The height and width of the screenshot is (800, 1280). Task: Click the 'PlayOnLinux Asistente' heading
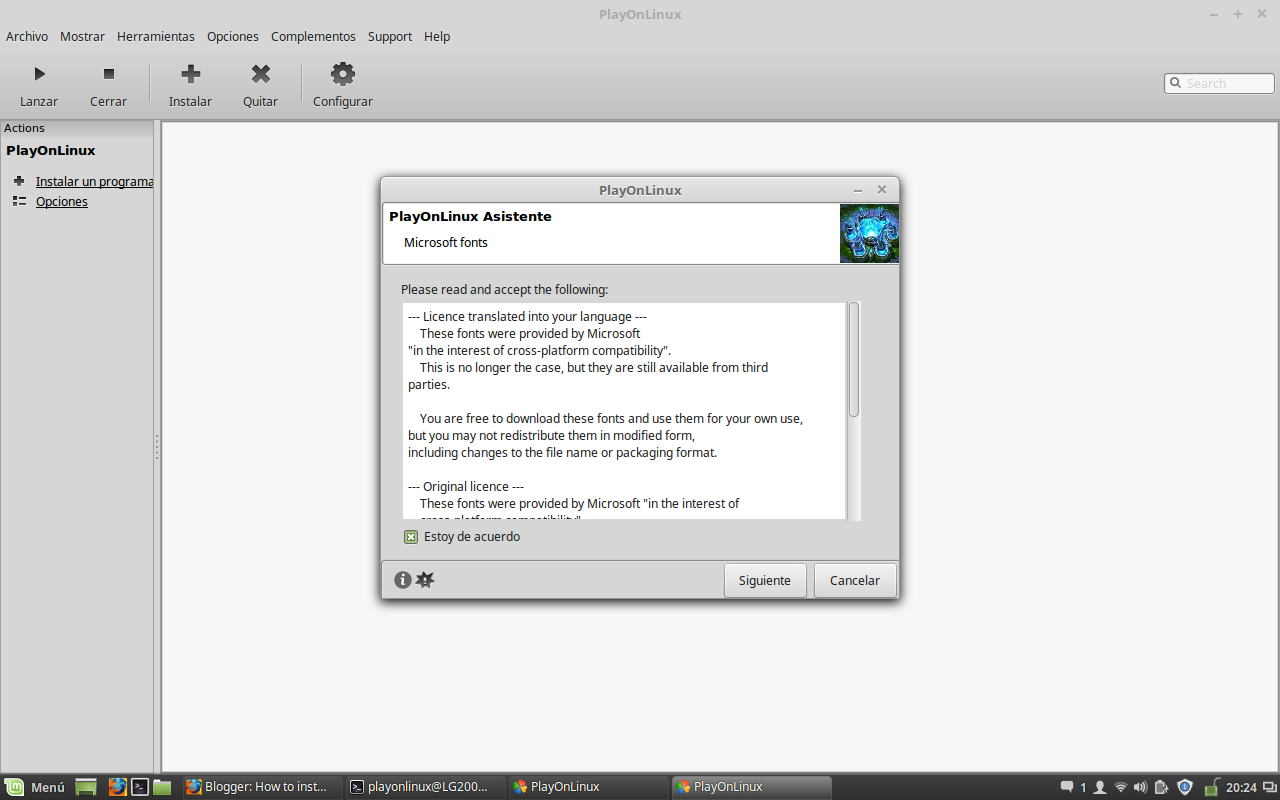470,216
